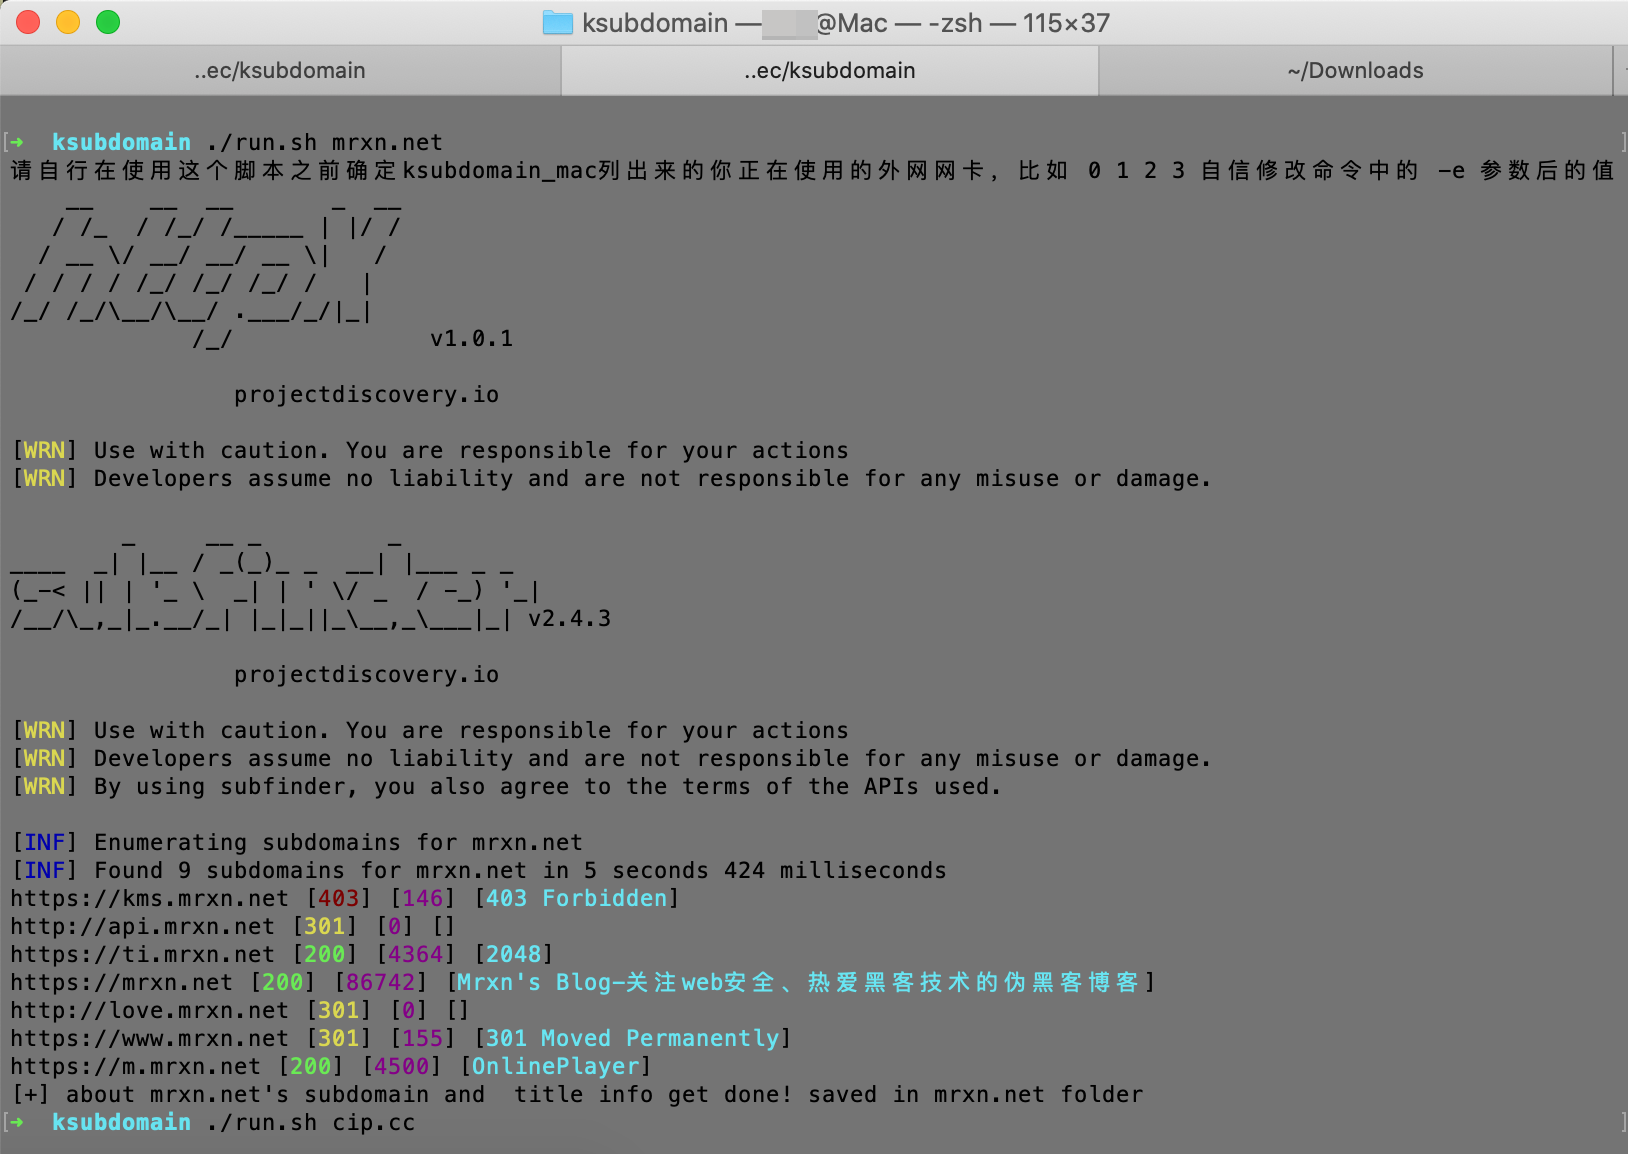Click the https://kms.mrxn.net URL
1628x1154 pixels.
click(x=150, y=899)
